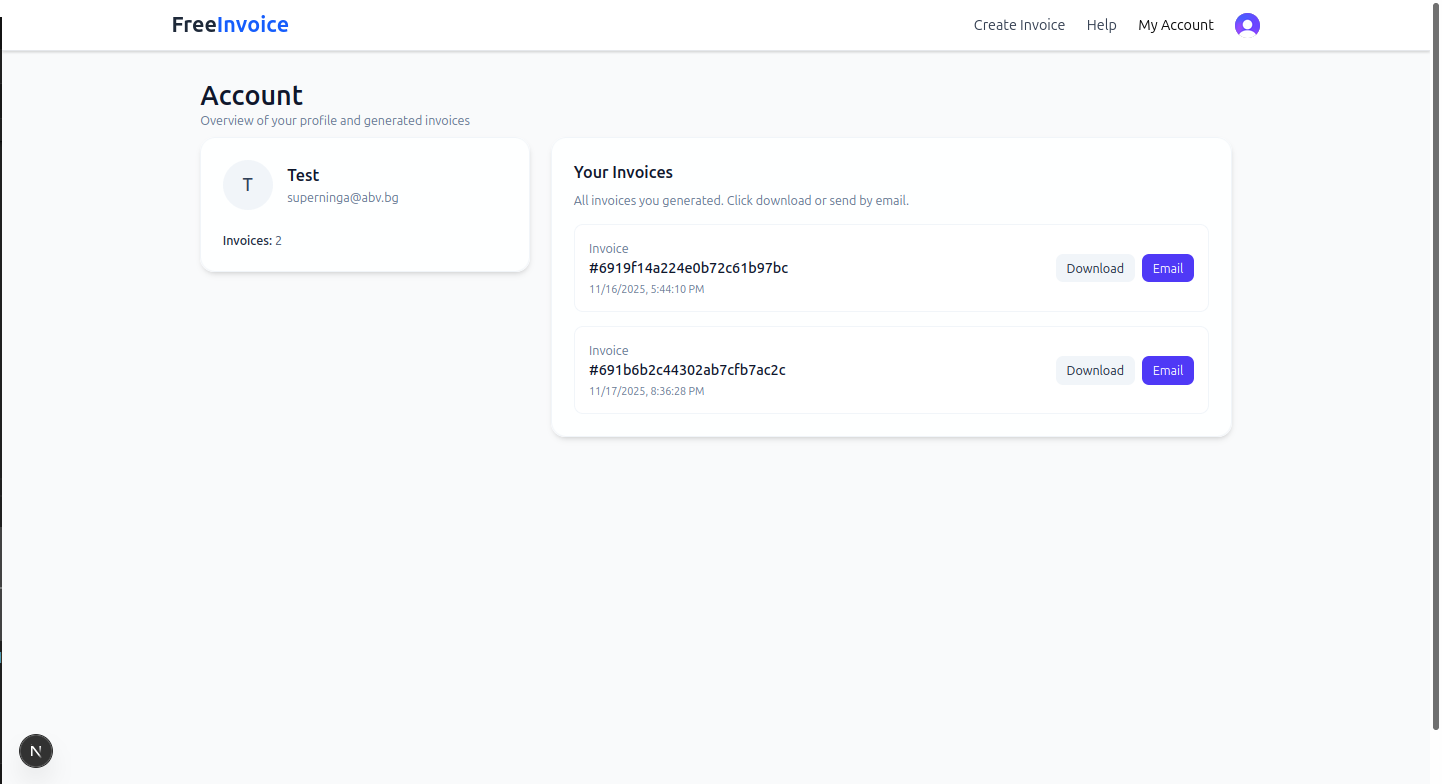Screen dimensions: 1442x784
Task: Open the Help page
Action: point(1101,24)
